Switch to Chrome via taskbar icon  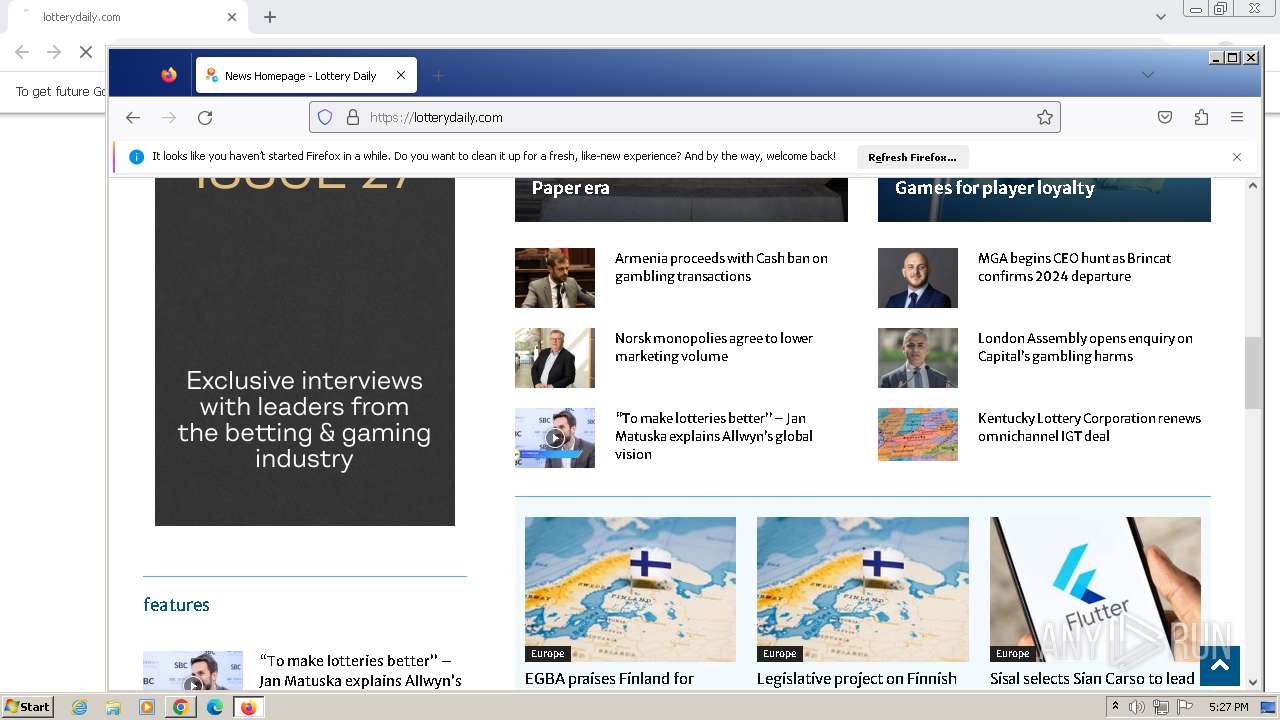(x=181, y=707)
